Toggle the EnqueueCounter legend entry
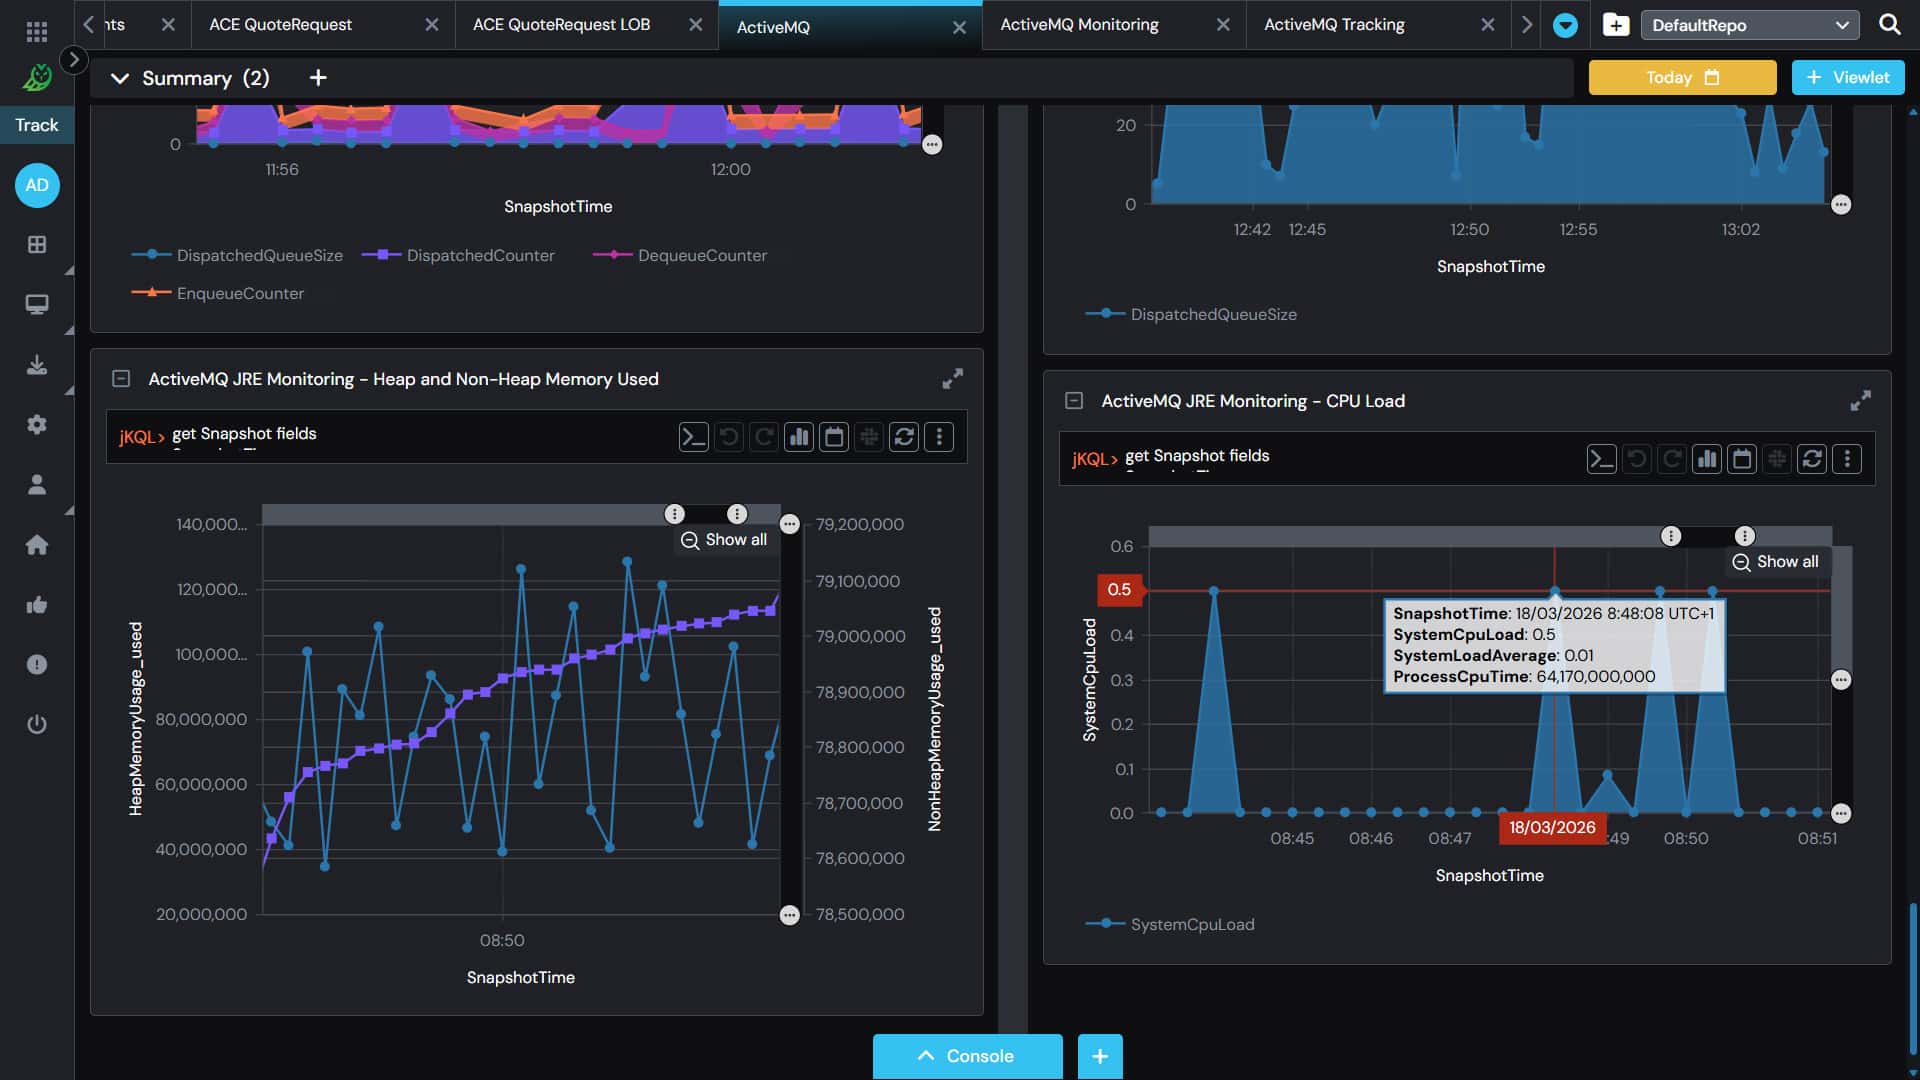The height and width of the screenshot is (1080, 1920). click(240, 293)
